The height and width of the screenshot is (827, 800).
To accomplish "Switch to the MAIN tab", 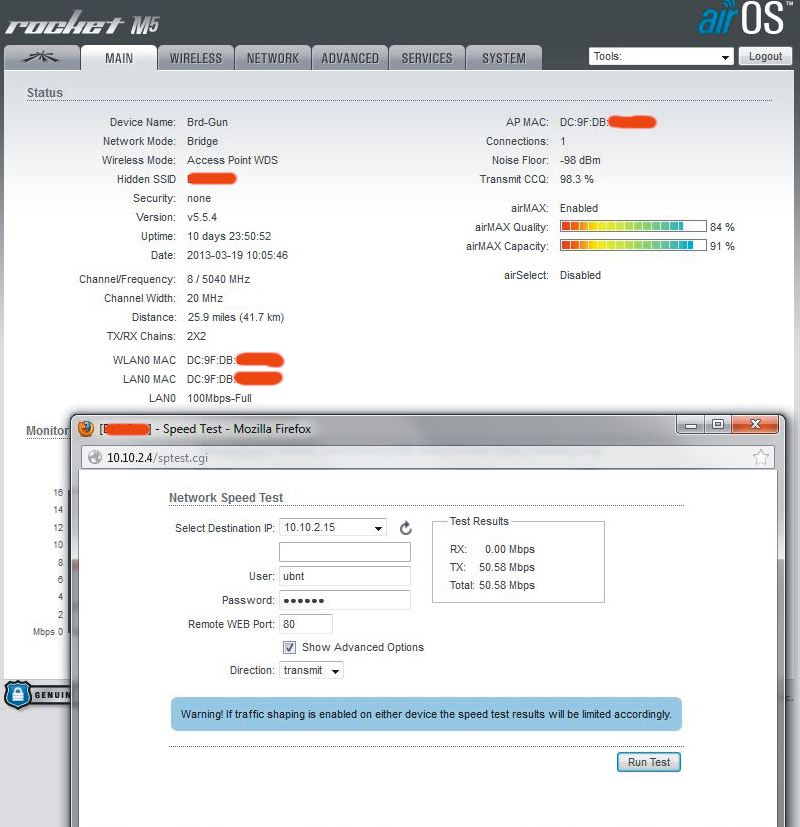I will (119, 57).
